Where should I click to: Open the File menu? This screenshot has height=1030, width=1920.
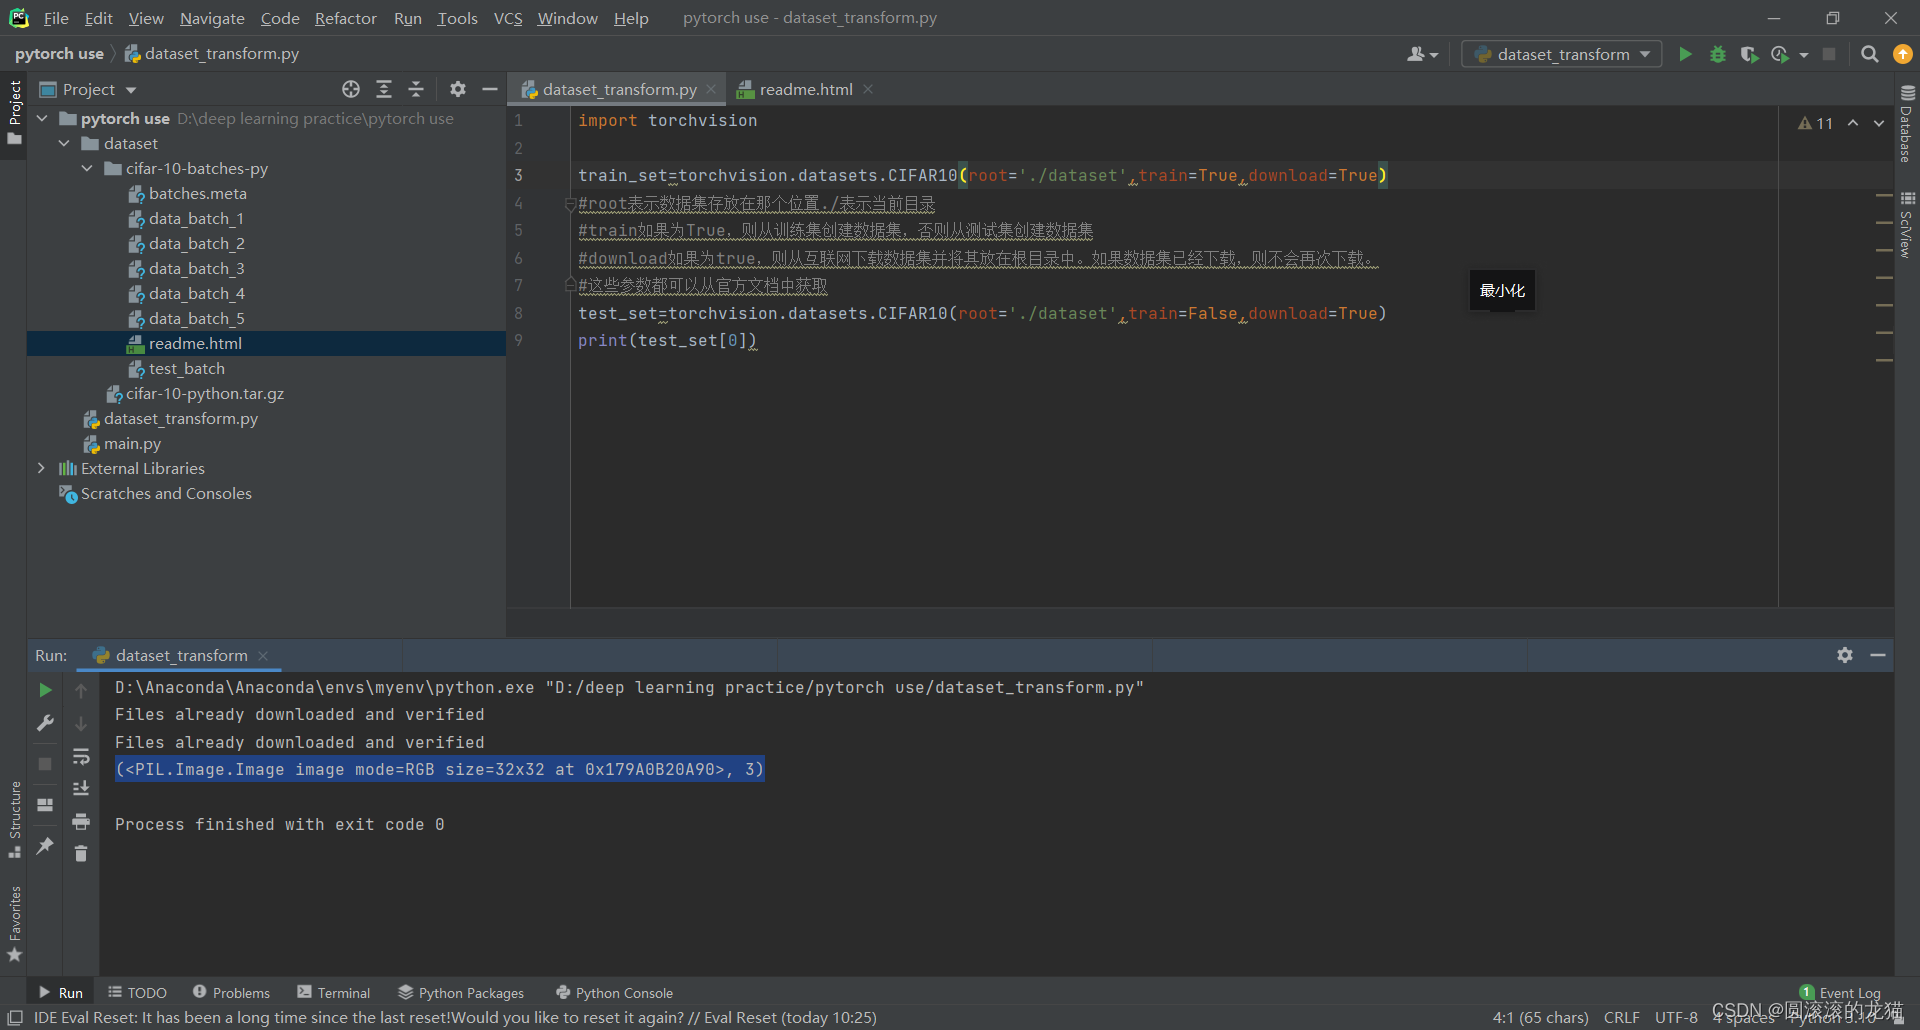[56, 18]
